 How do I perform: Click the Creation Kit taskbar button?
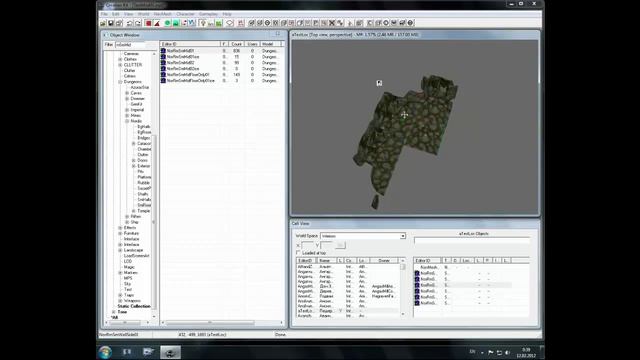(170, 352)
